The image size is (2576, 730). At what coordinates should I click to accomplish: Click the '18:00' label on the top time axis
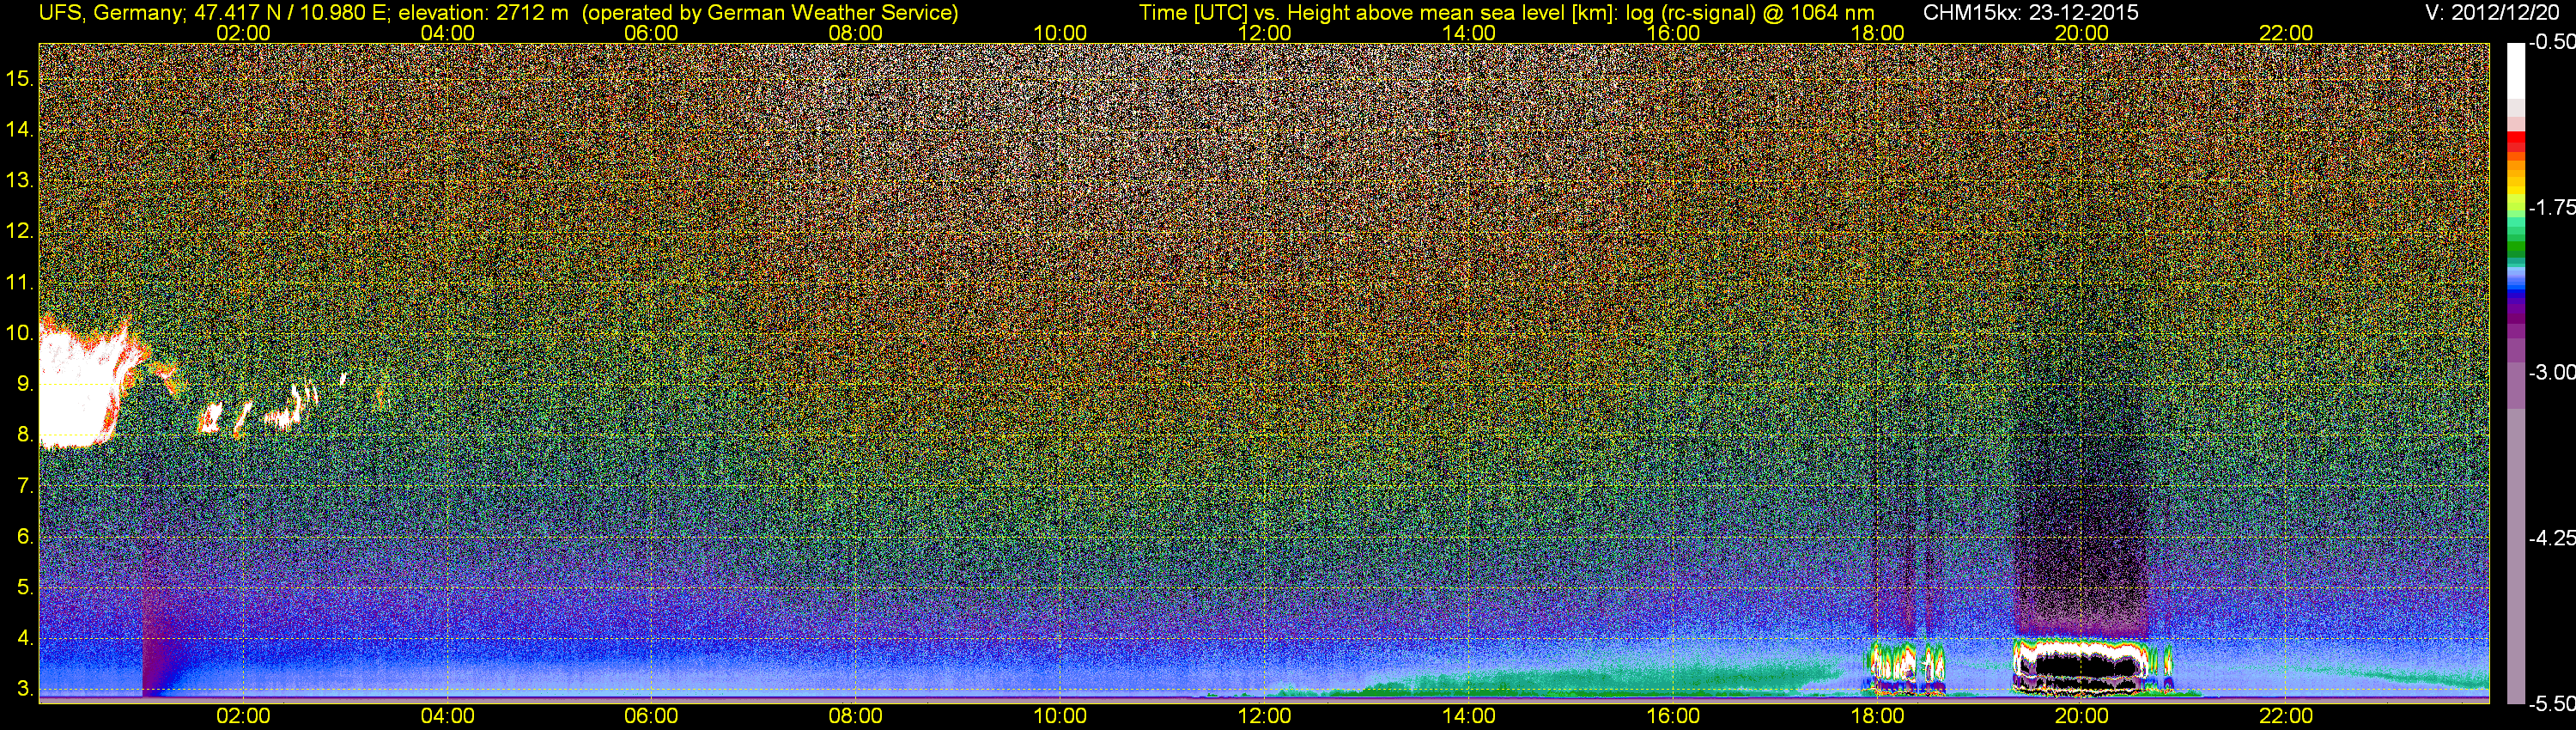click(x=1877, y=33)
